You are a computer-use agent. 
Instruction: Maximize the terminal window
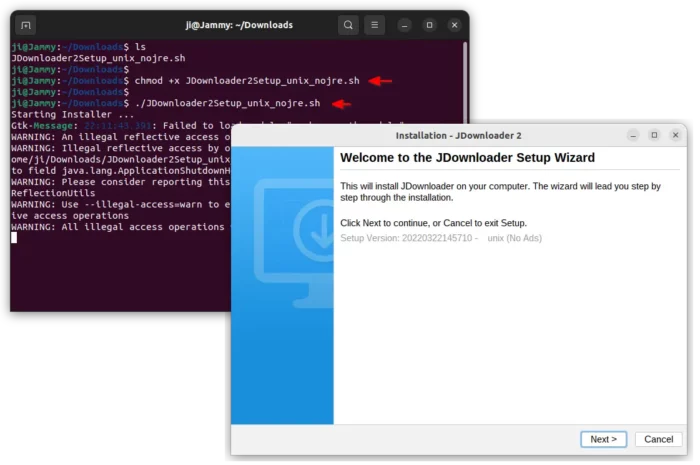coord(429,25)
